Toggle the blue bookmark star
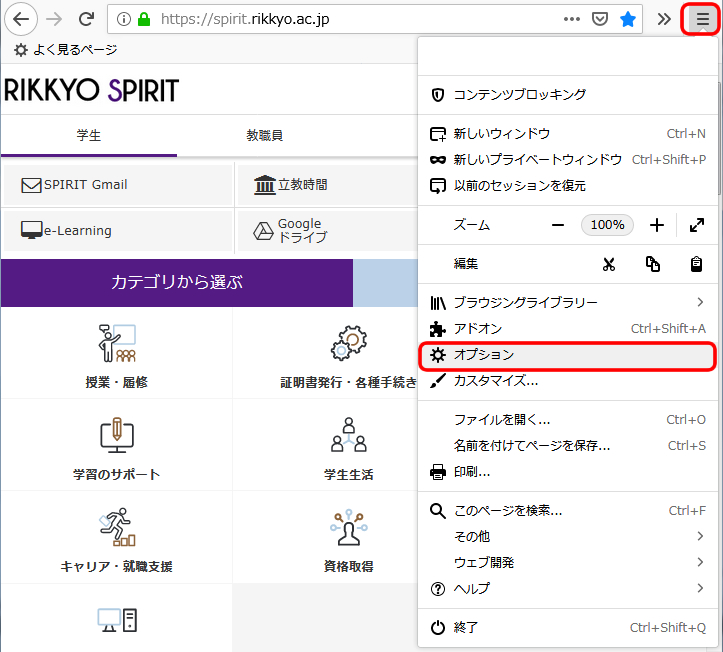723x652 pixels. tap(628, 19)
